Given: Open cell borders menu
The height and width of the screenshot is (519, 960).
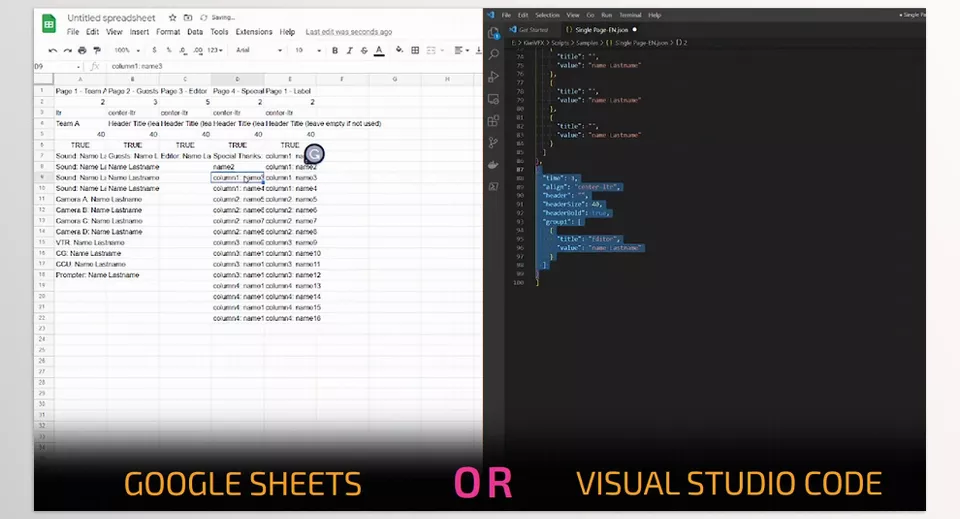Looking at the screenshot, I should (x=415, y=50).
